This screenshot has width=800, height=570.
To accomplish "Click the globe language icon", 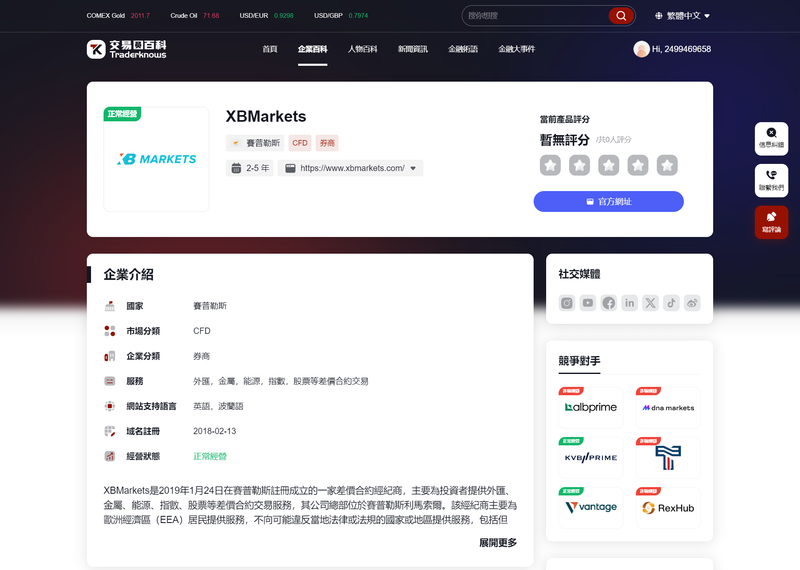I will pyautogui.click(x=659, y=16).
